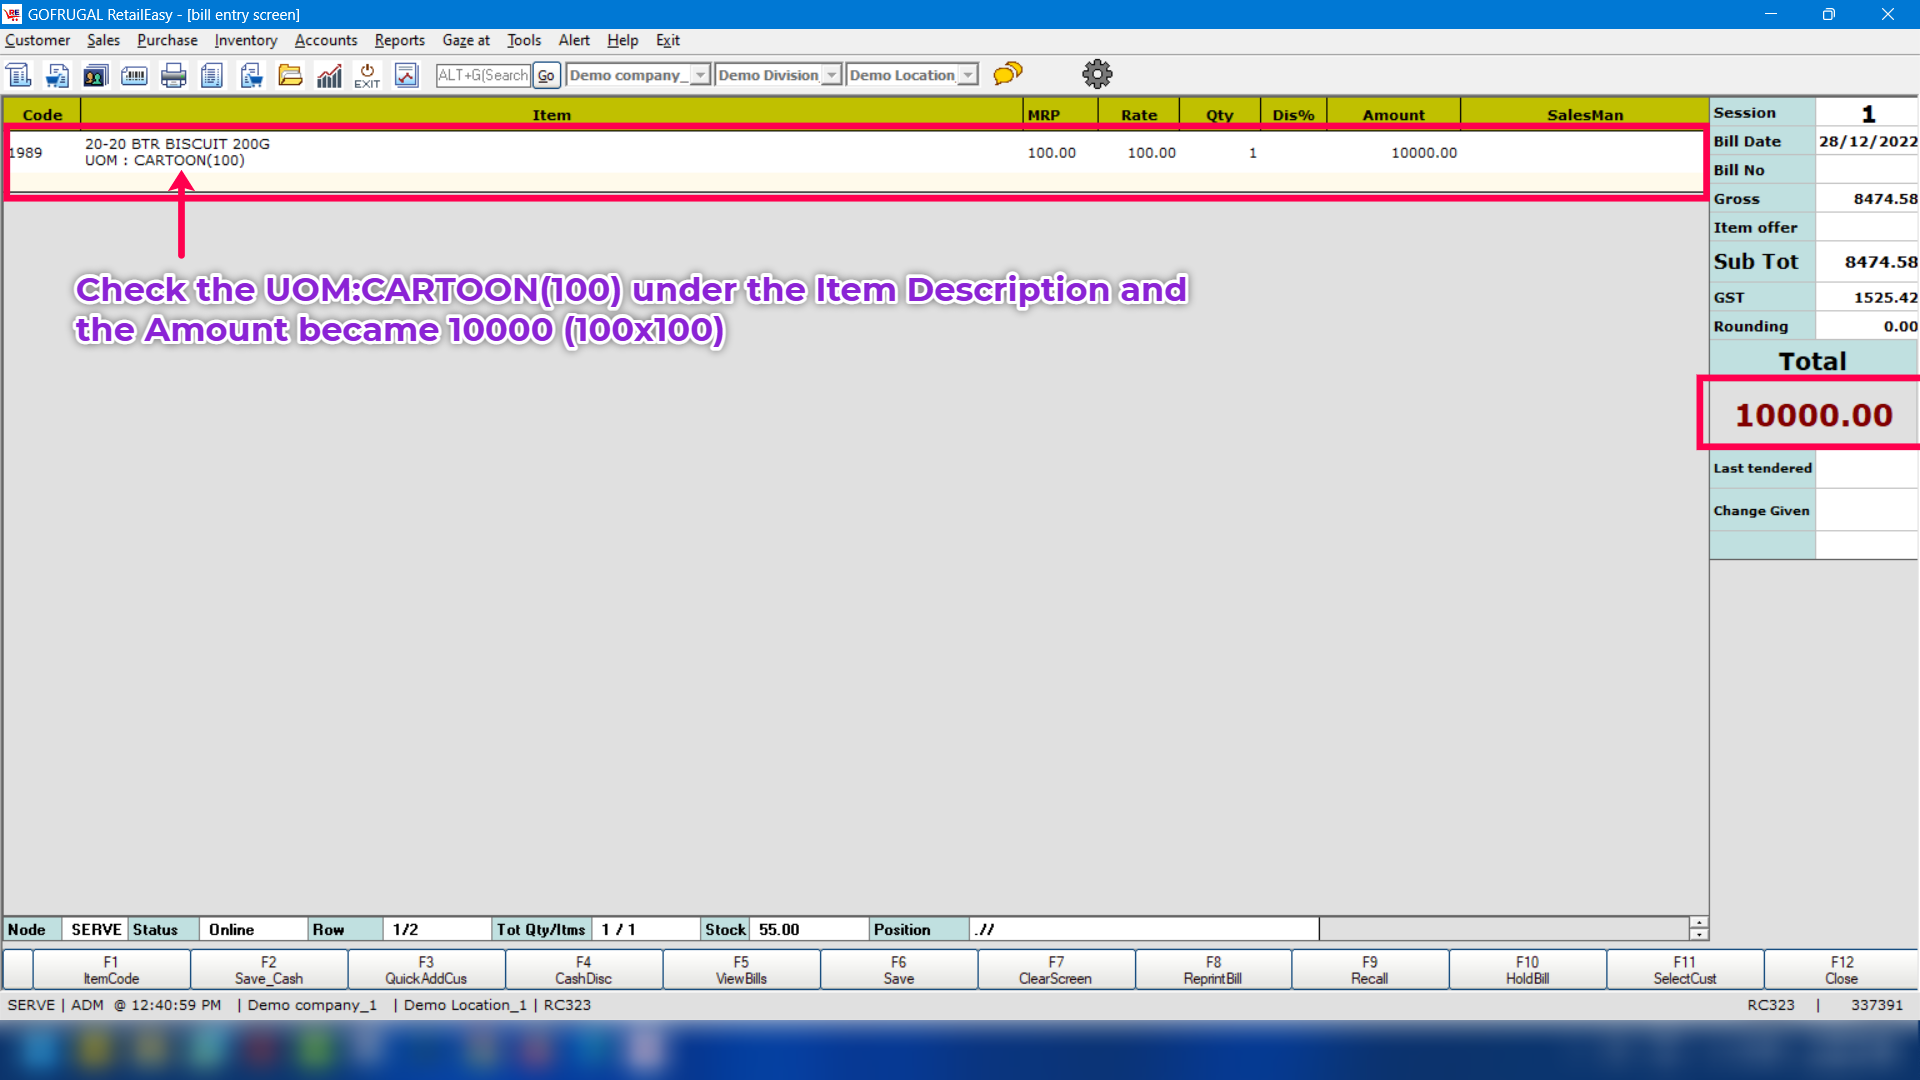
Task: Click the EXIT power icon
Action: point(367,75)
